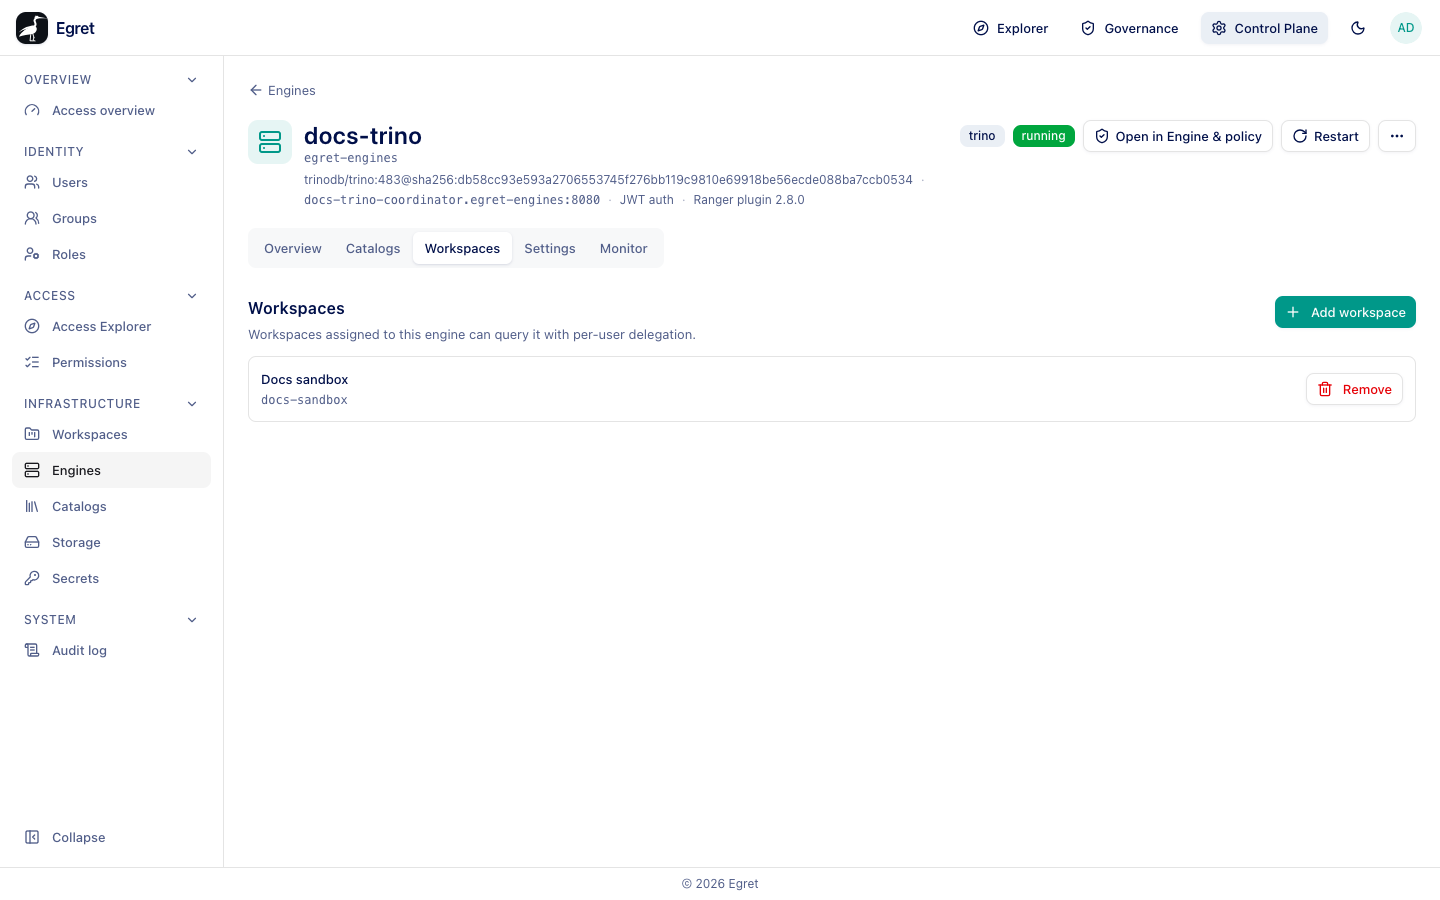This screenshot has height=900, width=1440.
Task: Click the plus icon in Add workspace
Action: 1293,312
